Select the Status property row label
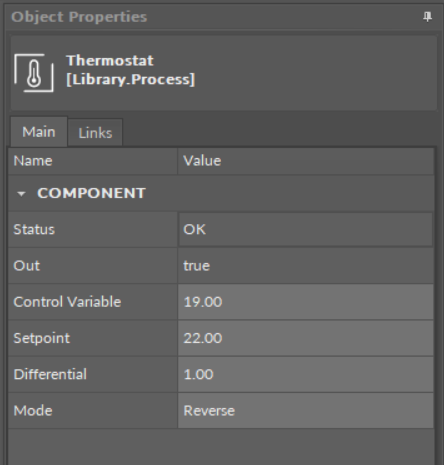 coord(93,229)
